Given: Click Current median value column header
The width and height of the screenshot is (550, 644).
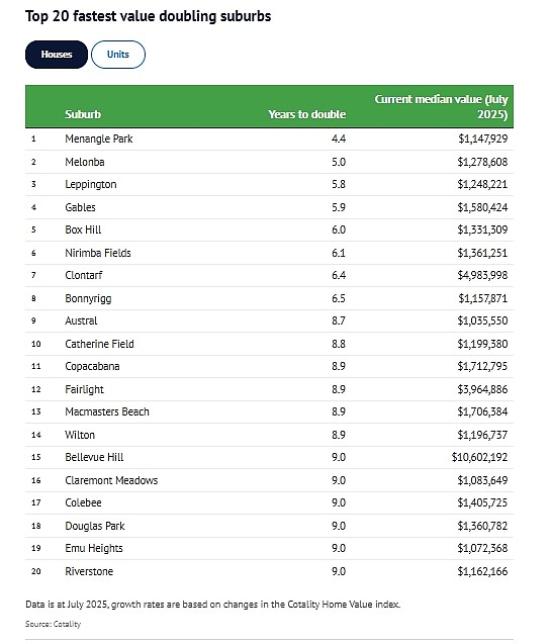Looking at the screenshot, I should click(441, 106).
